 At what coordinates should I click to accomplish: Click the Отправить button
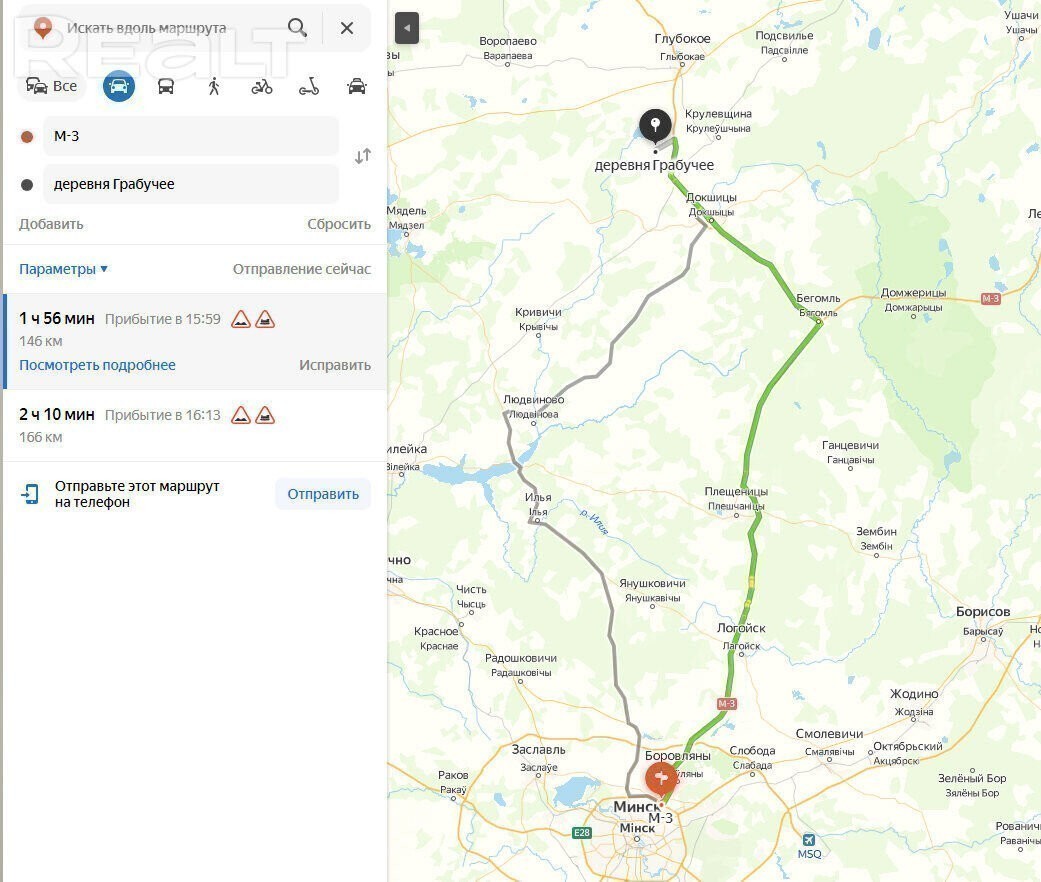tap(323, 494)
